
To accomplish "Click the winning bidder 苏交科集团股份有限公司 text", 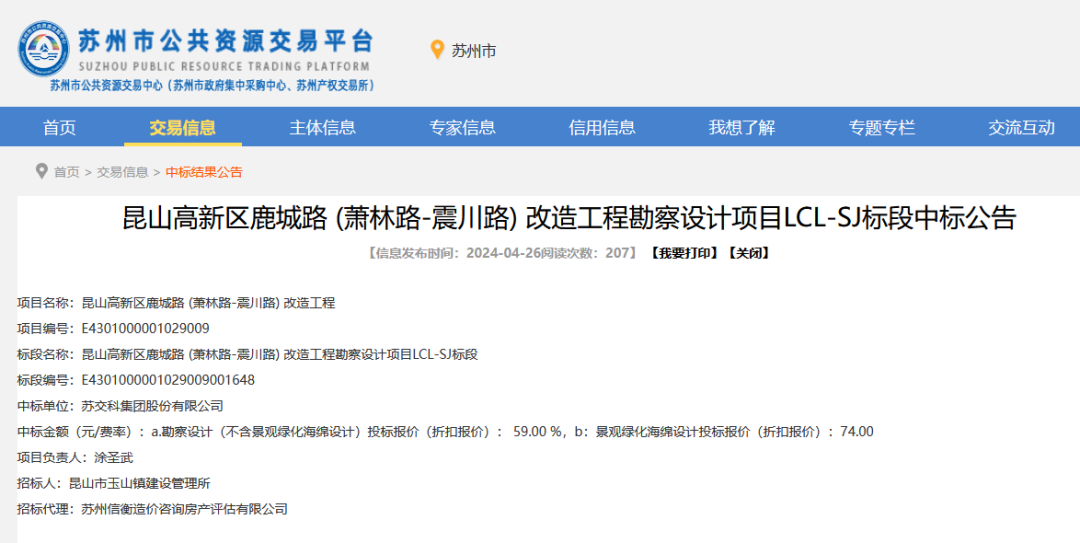I will (x=152, y=406).
